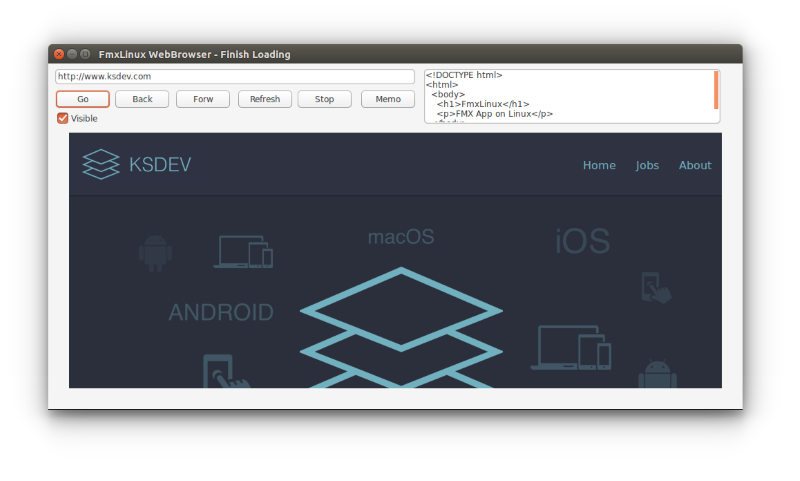Image resolution: width=800 pixels, height=481 pixels.
Task: Click the Memo button
Action: pos(388,99)
